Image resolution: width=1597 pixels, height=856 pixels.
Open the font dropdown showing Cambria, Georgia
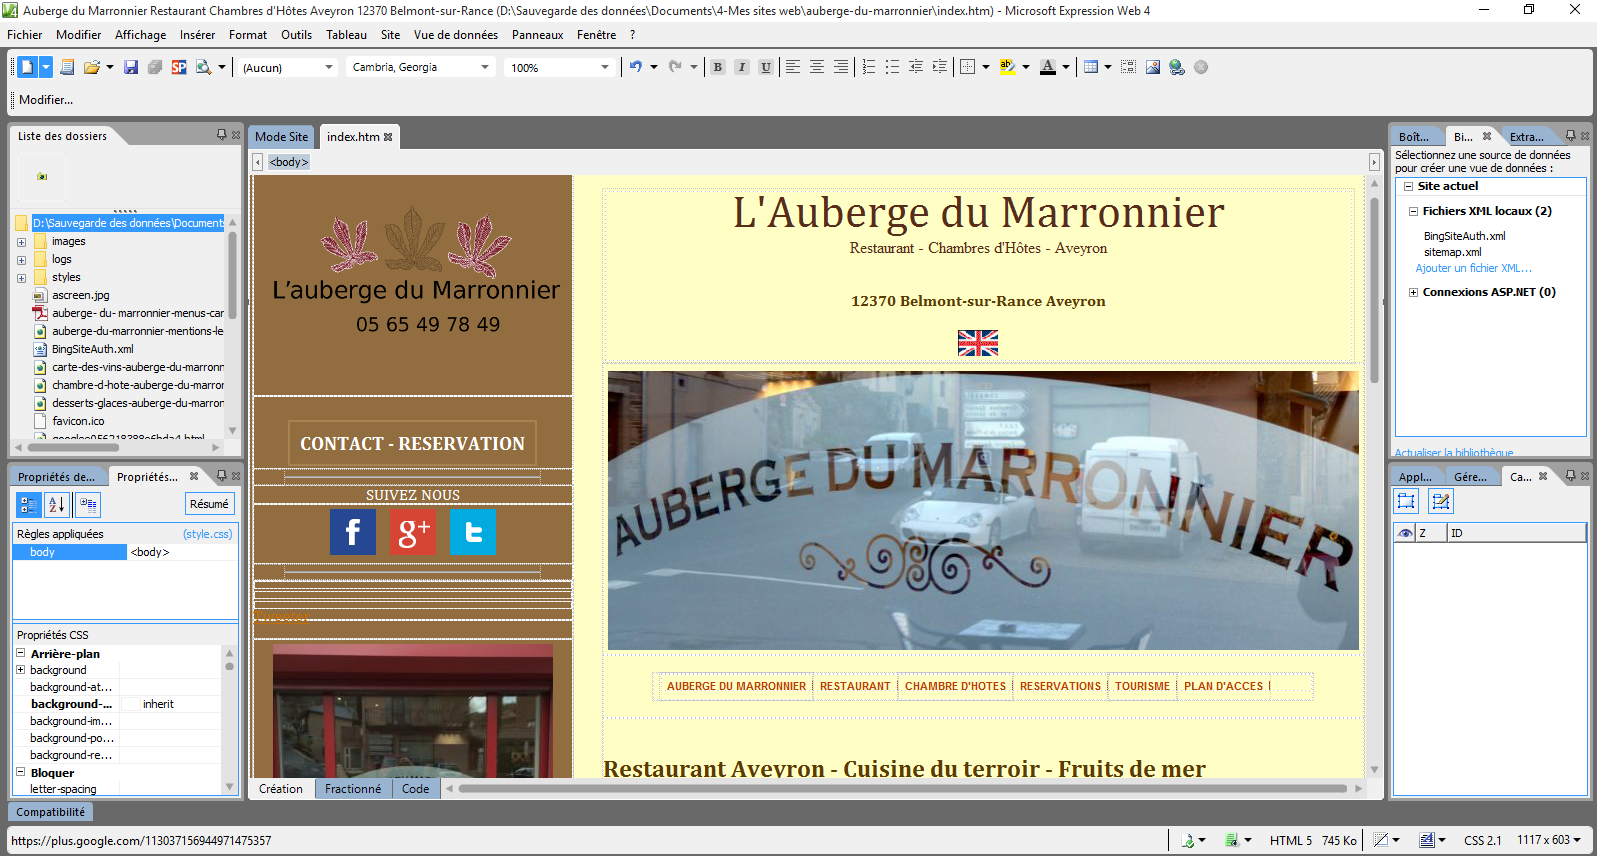[x=421, y=67]
